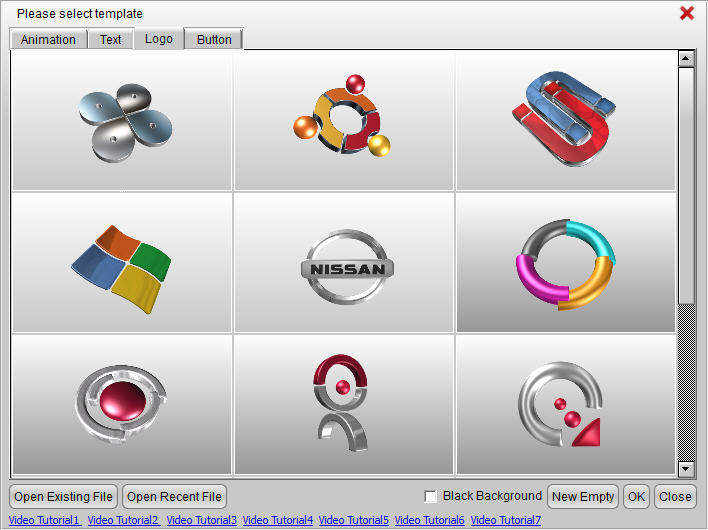Click the Open Recent File button
The height and width of the screenshot is (530, 708).
pos(174,497)
